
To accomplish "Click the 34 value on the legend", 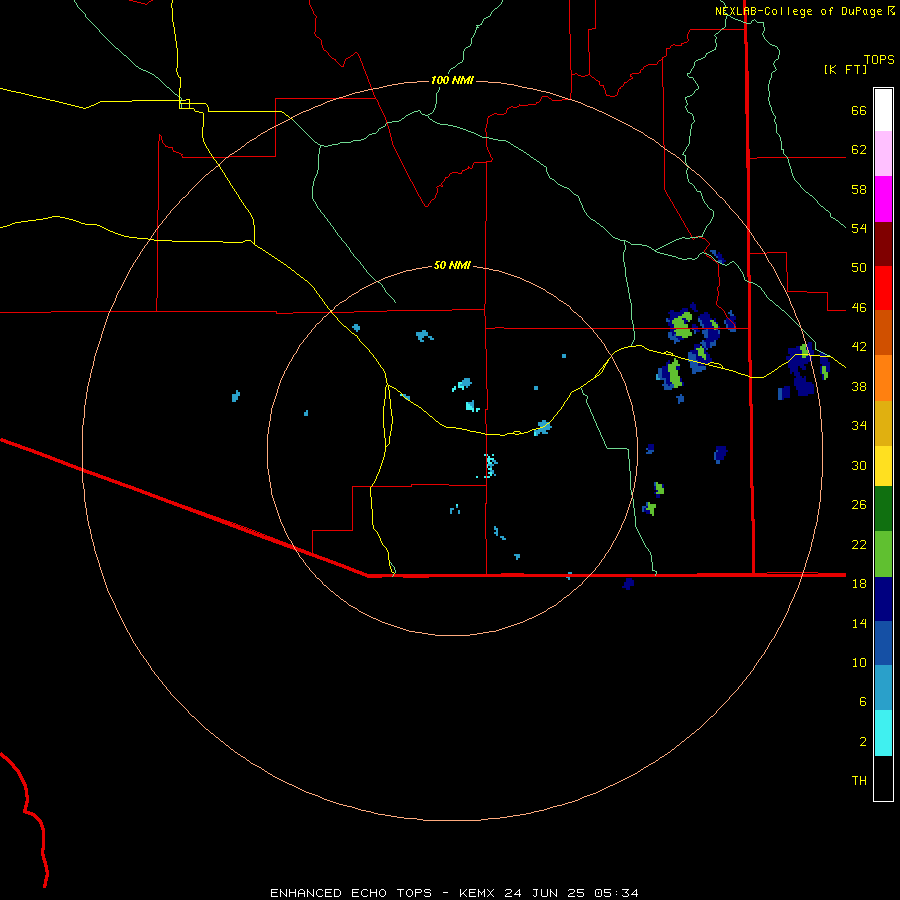I will coord(859,426).
